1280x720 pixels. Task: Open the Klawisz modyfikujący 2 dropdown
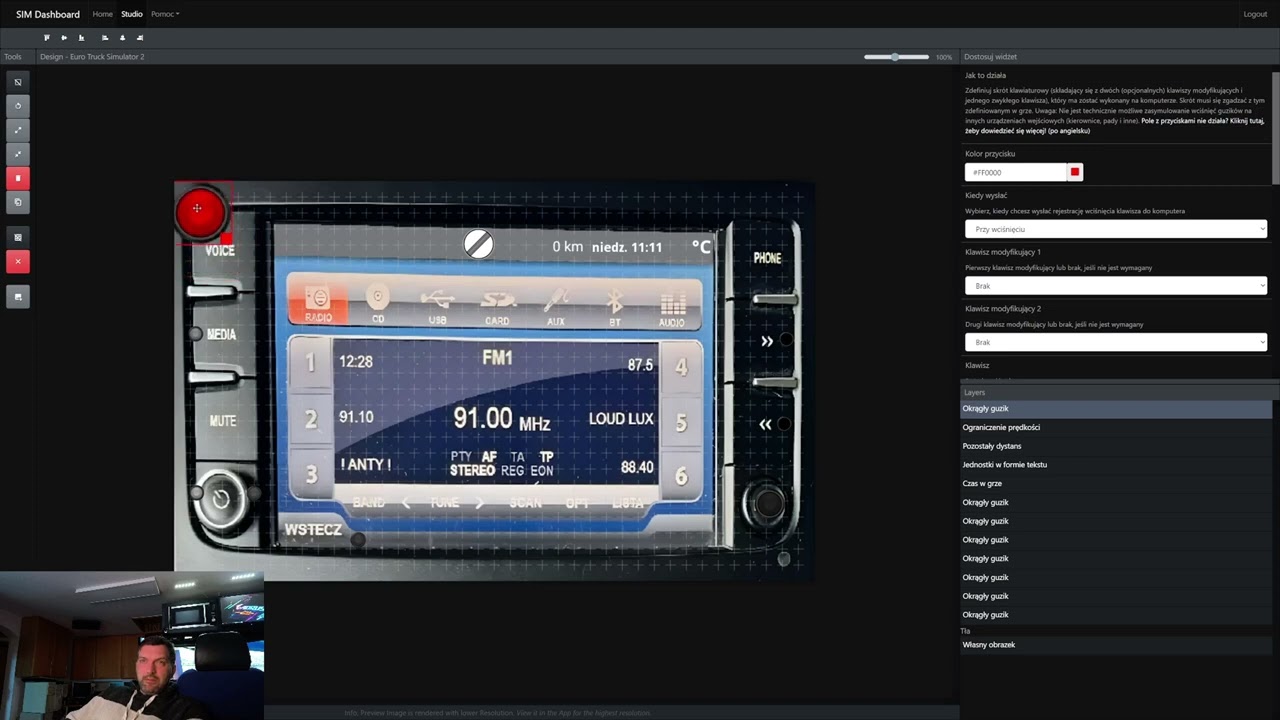point(1116,342)
